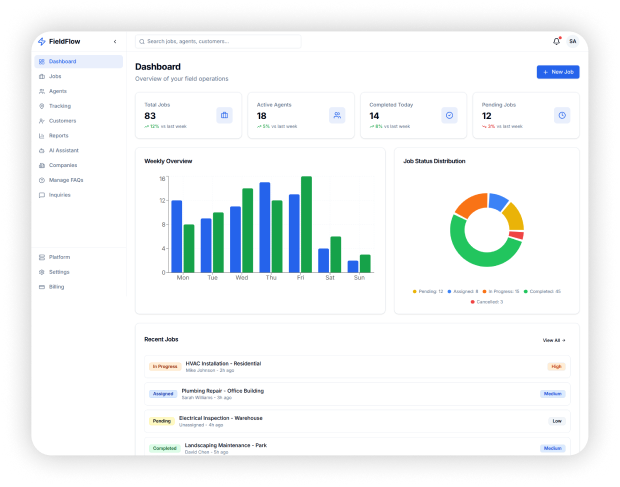Toggle the Pending legend item in chart
620x487 pixels.
(428, 291)
